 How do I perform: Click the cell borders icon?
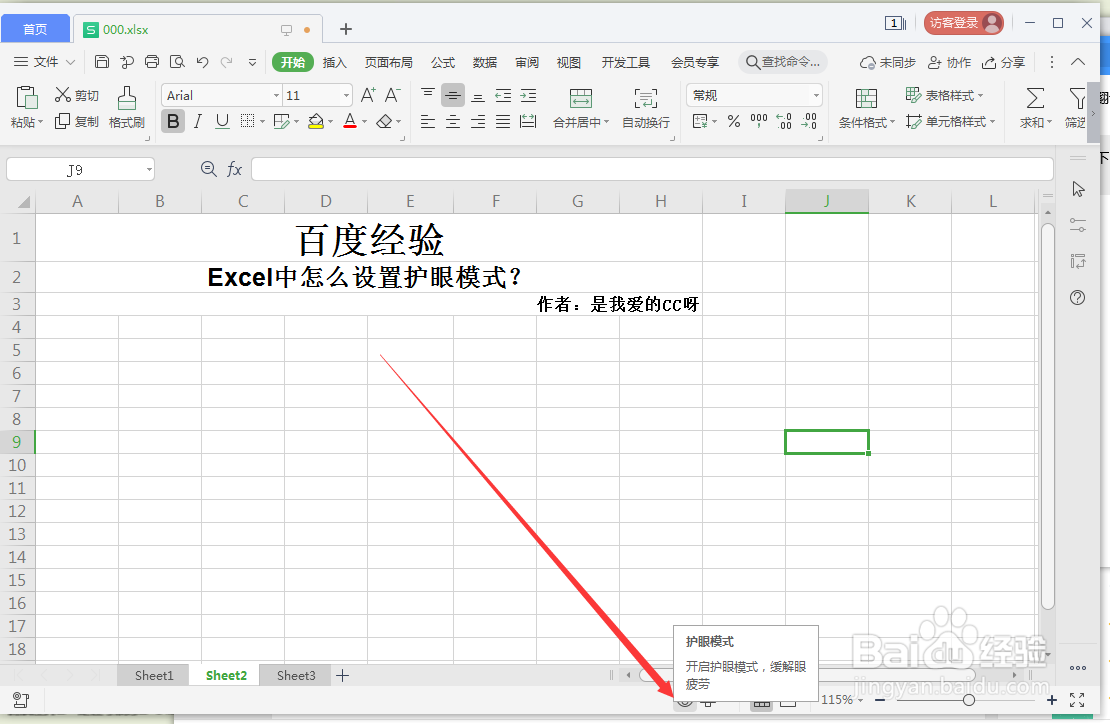tap(247, 122)
